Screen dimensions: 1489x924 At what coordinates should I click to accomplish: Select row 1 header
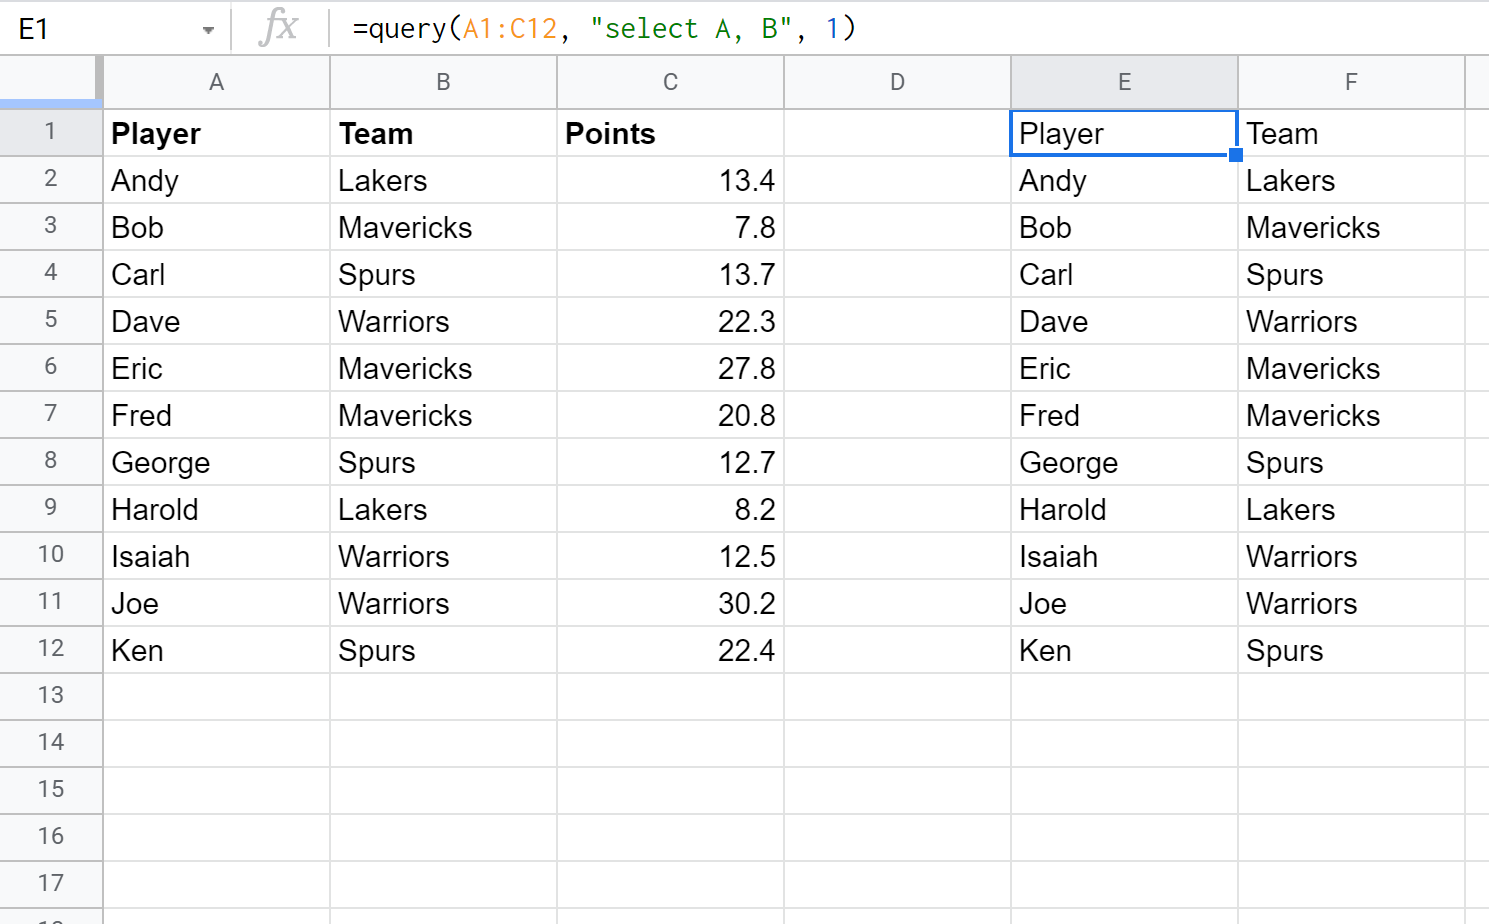(50, 132)
